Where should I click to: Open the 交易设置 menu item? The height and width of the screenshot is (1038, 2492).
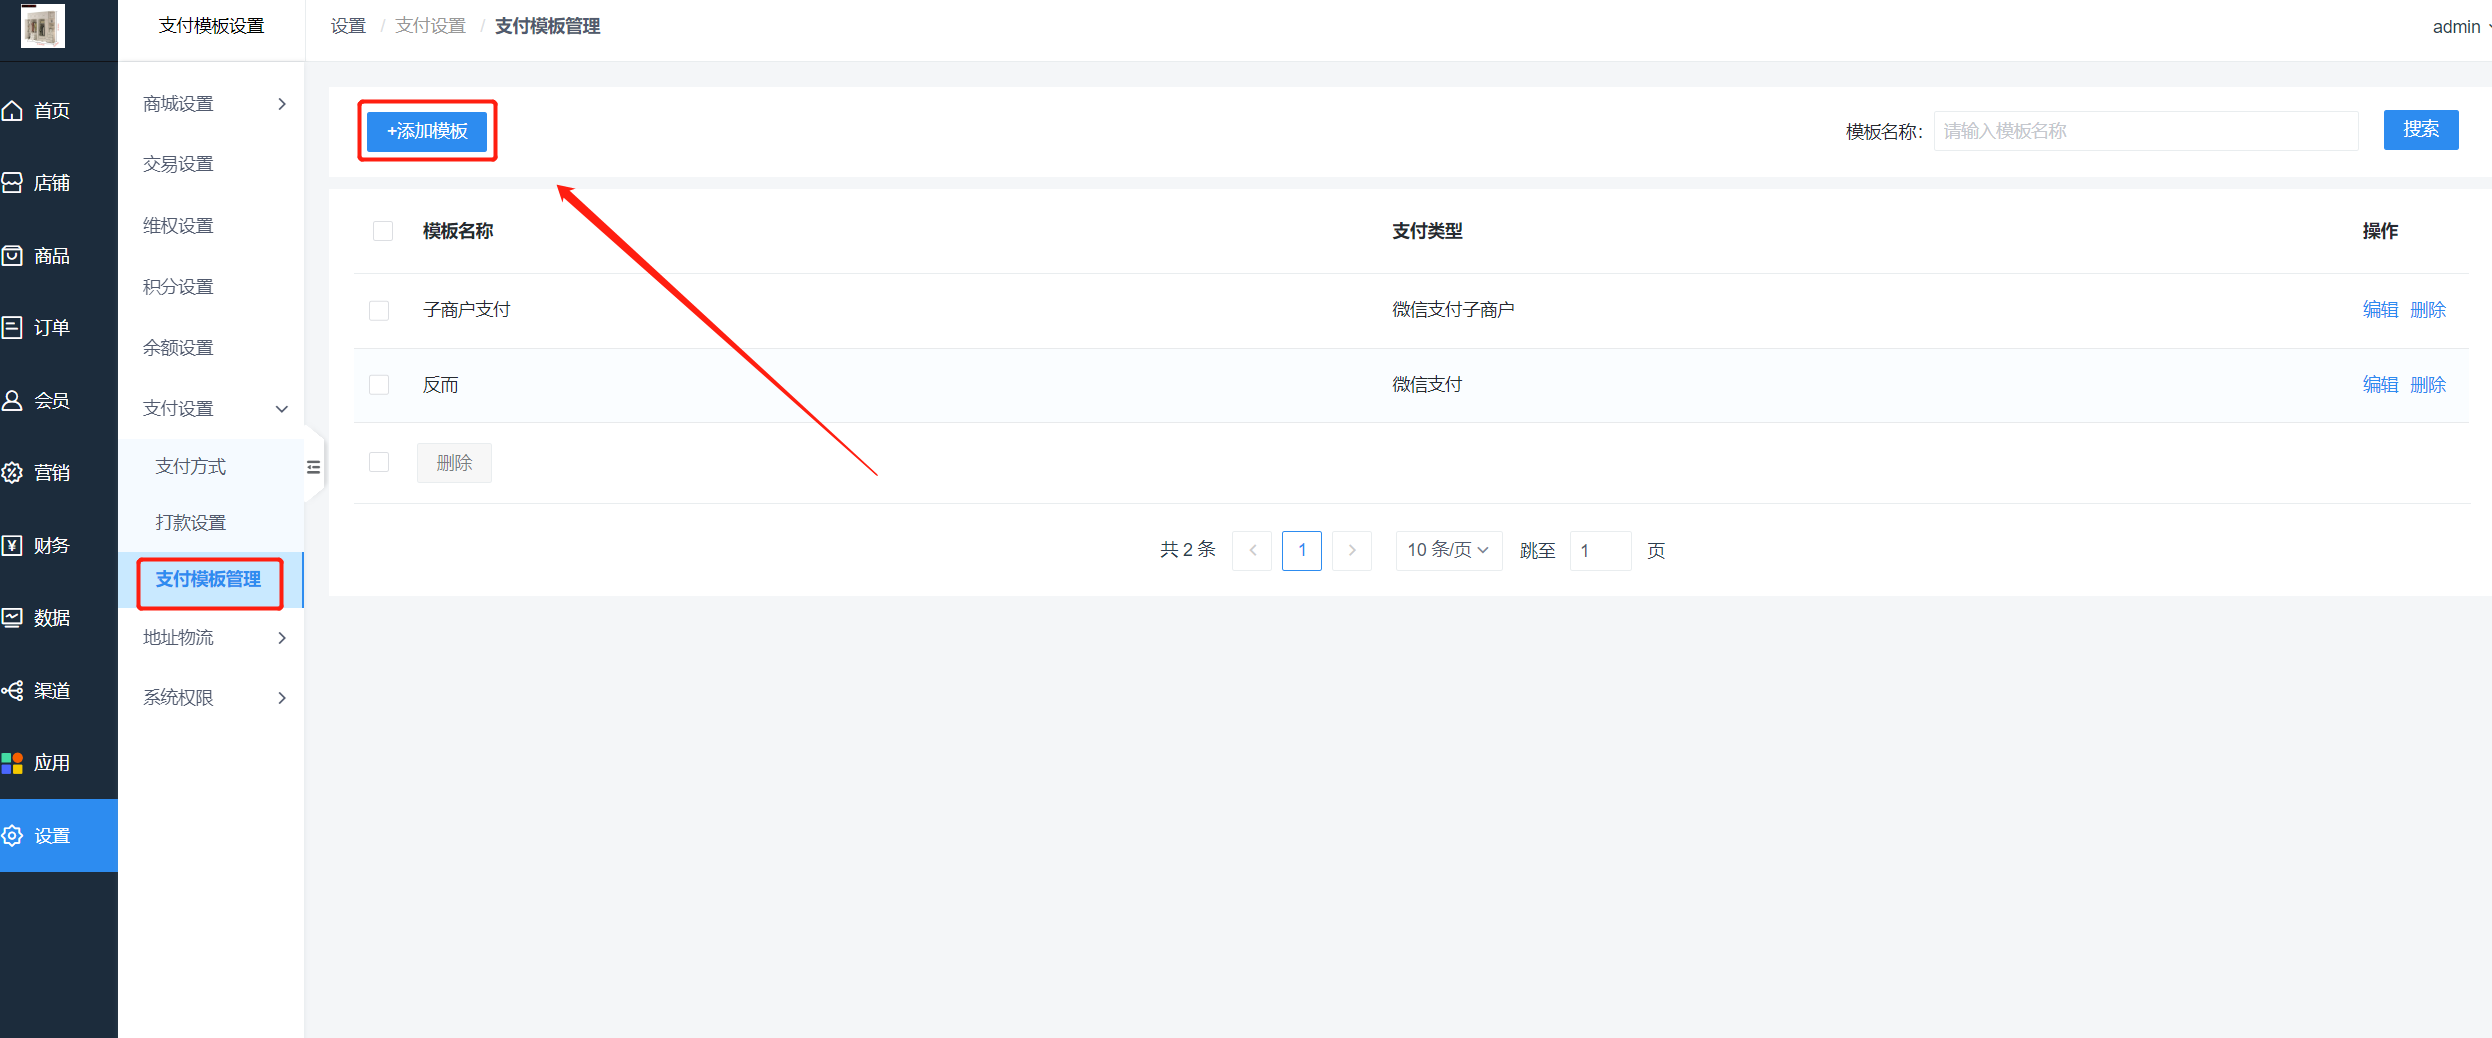pos(179,164)
